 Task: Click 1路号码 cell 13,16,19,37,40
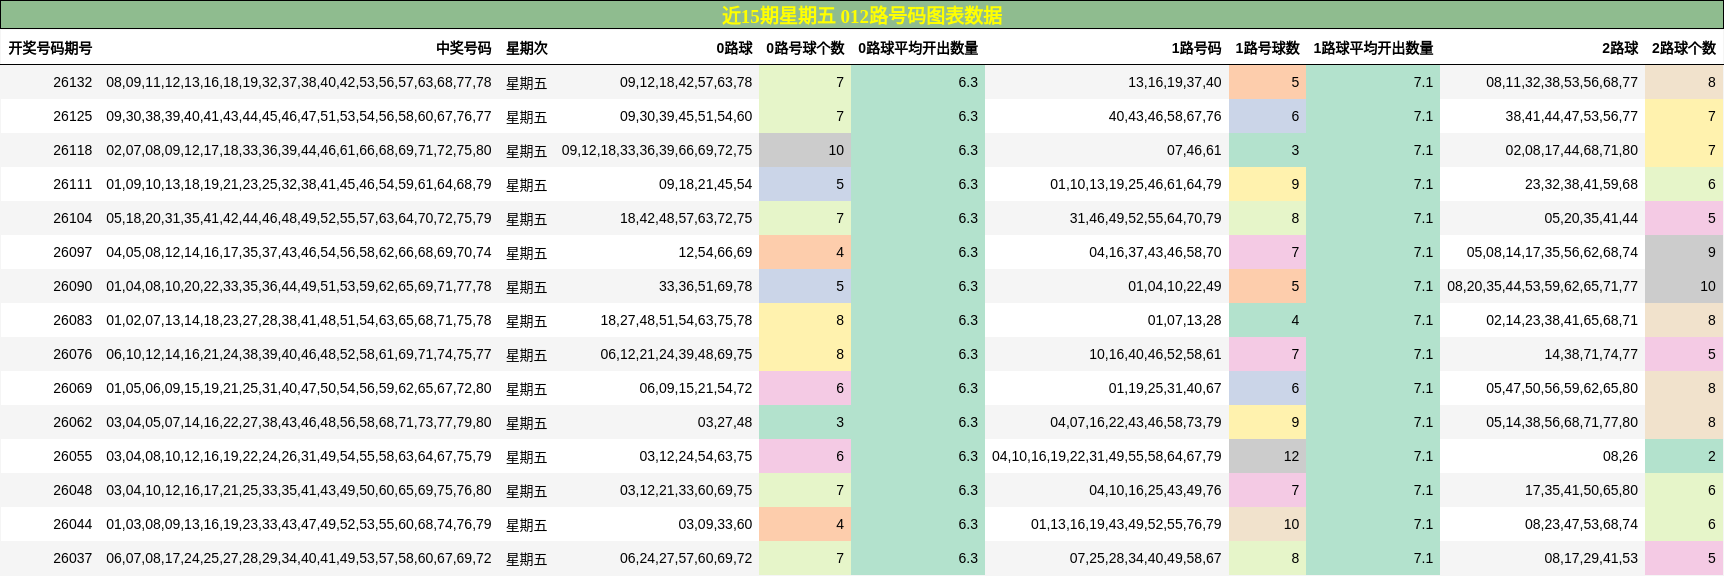coord(1175,82)
